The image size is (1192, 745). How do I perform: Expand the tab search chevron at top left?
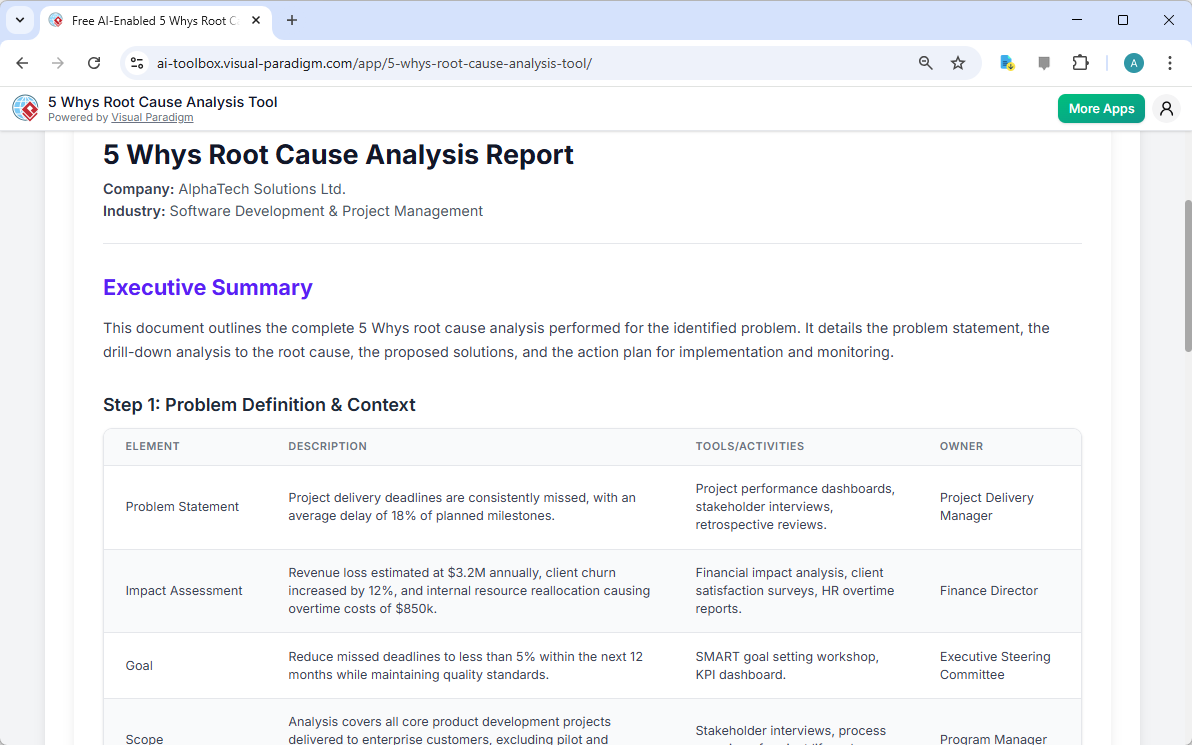tap(20, 20)
